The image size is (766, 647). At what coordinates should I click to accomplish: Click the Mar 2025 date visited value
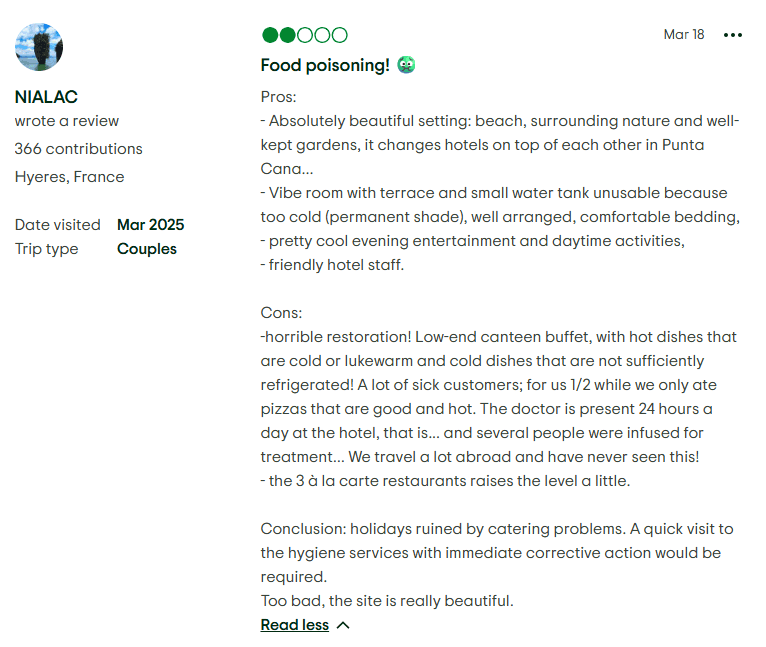(x=150, y=224)
